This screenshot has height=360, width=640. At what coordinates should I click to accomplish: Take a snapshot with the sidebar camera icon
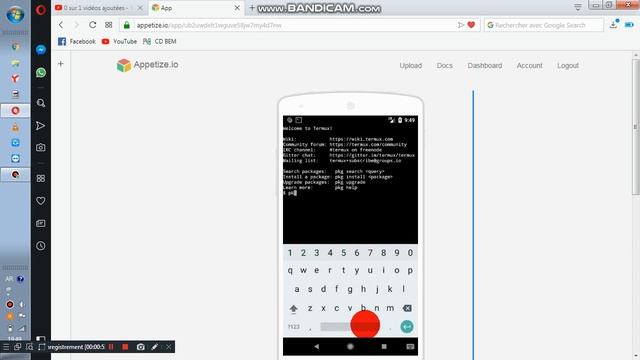[x=40, y=147]
